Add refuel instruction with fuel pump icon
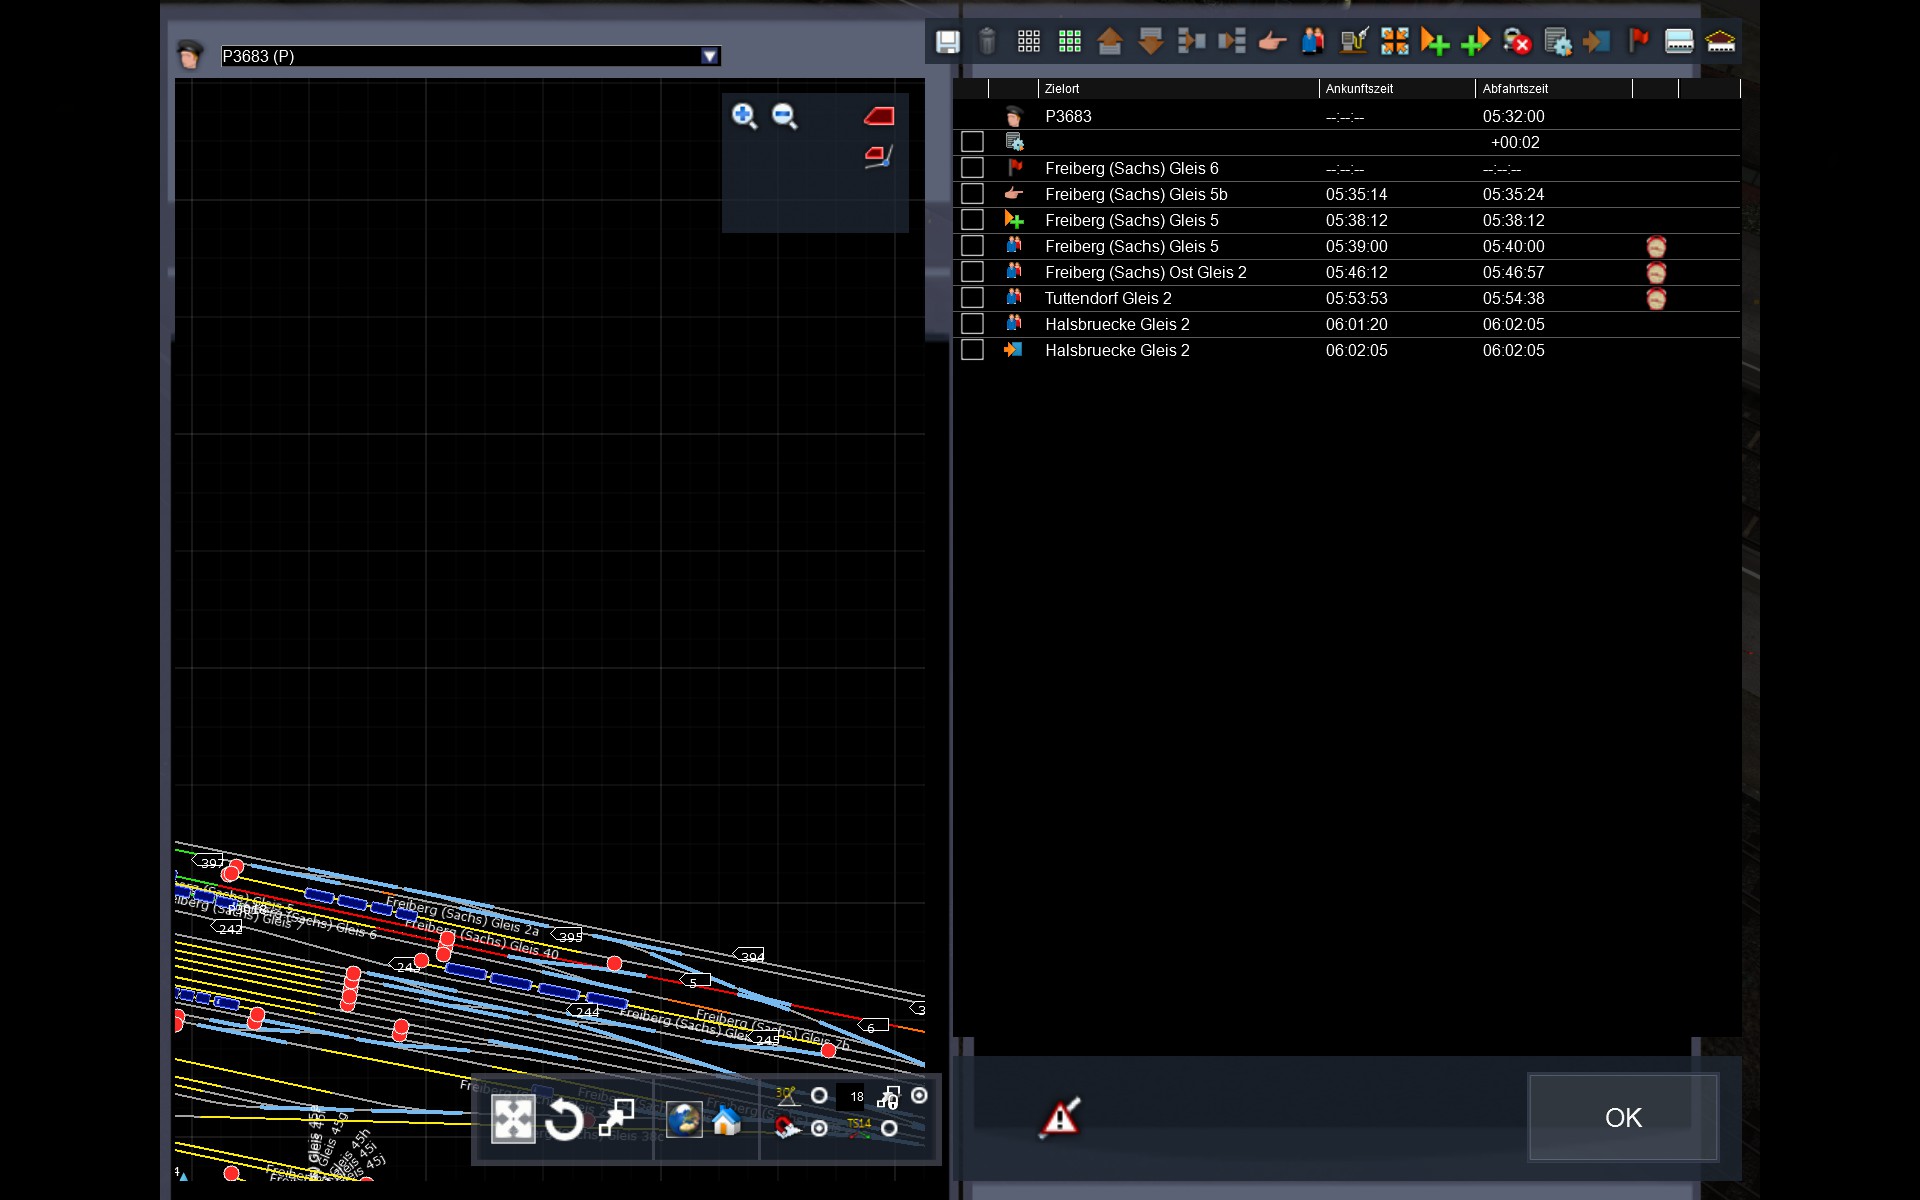 (1354, 41)
